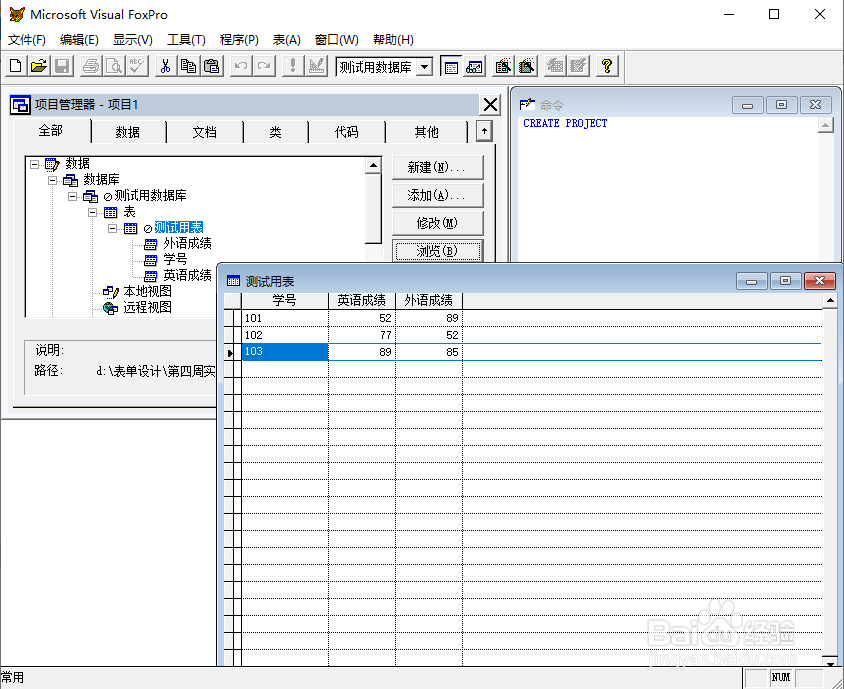
Task: Select the 学号 cell with value 101
Action: 285,318
